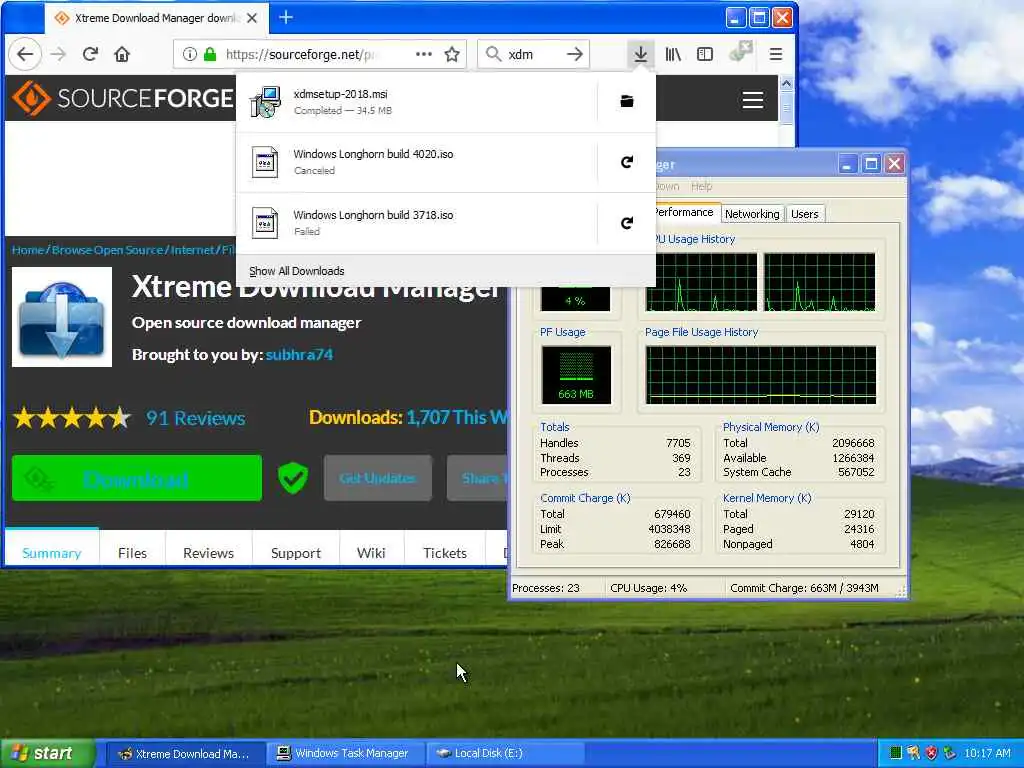Show site information icon in address bar

click(x=189, y=54)
